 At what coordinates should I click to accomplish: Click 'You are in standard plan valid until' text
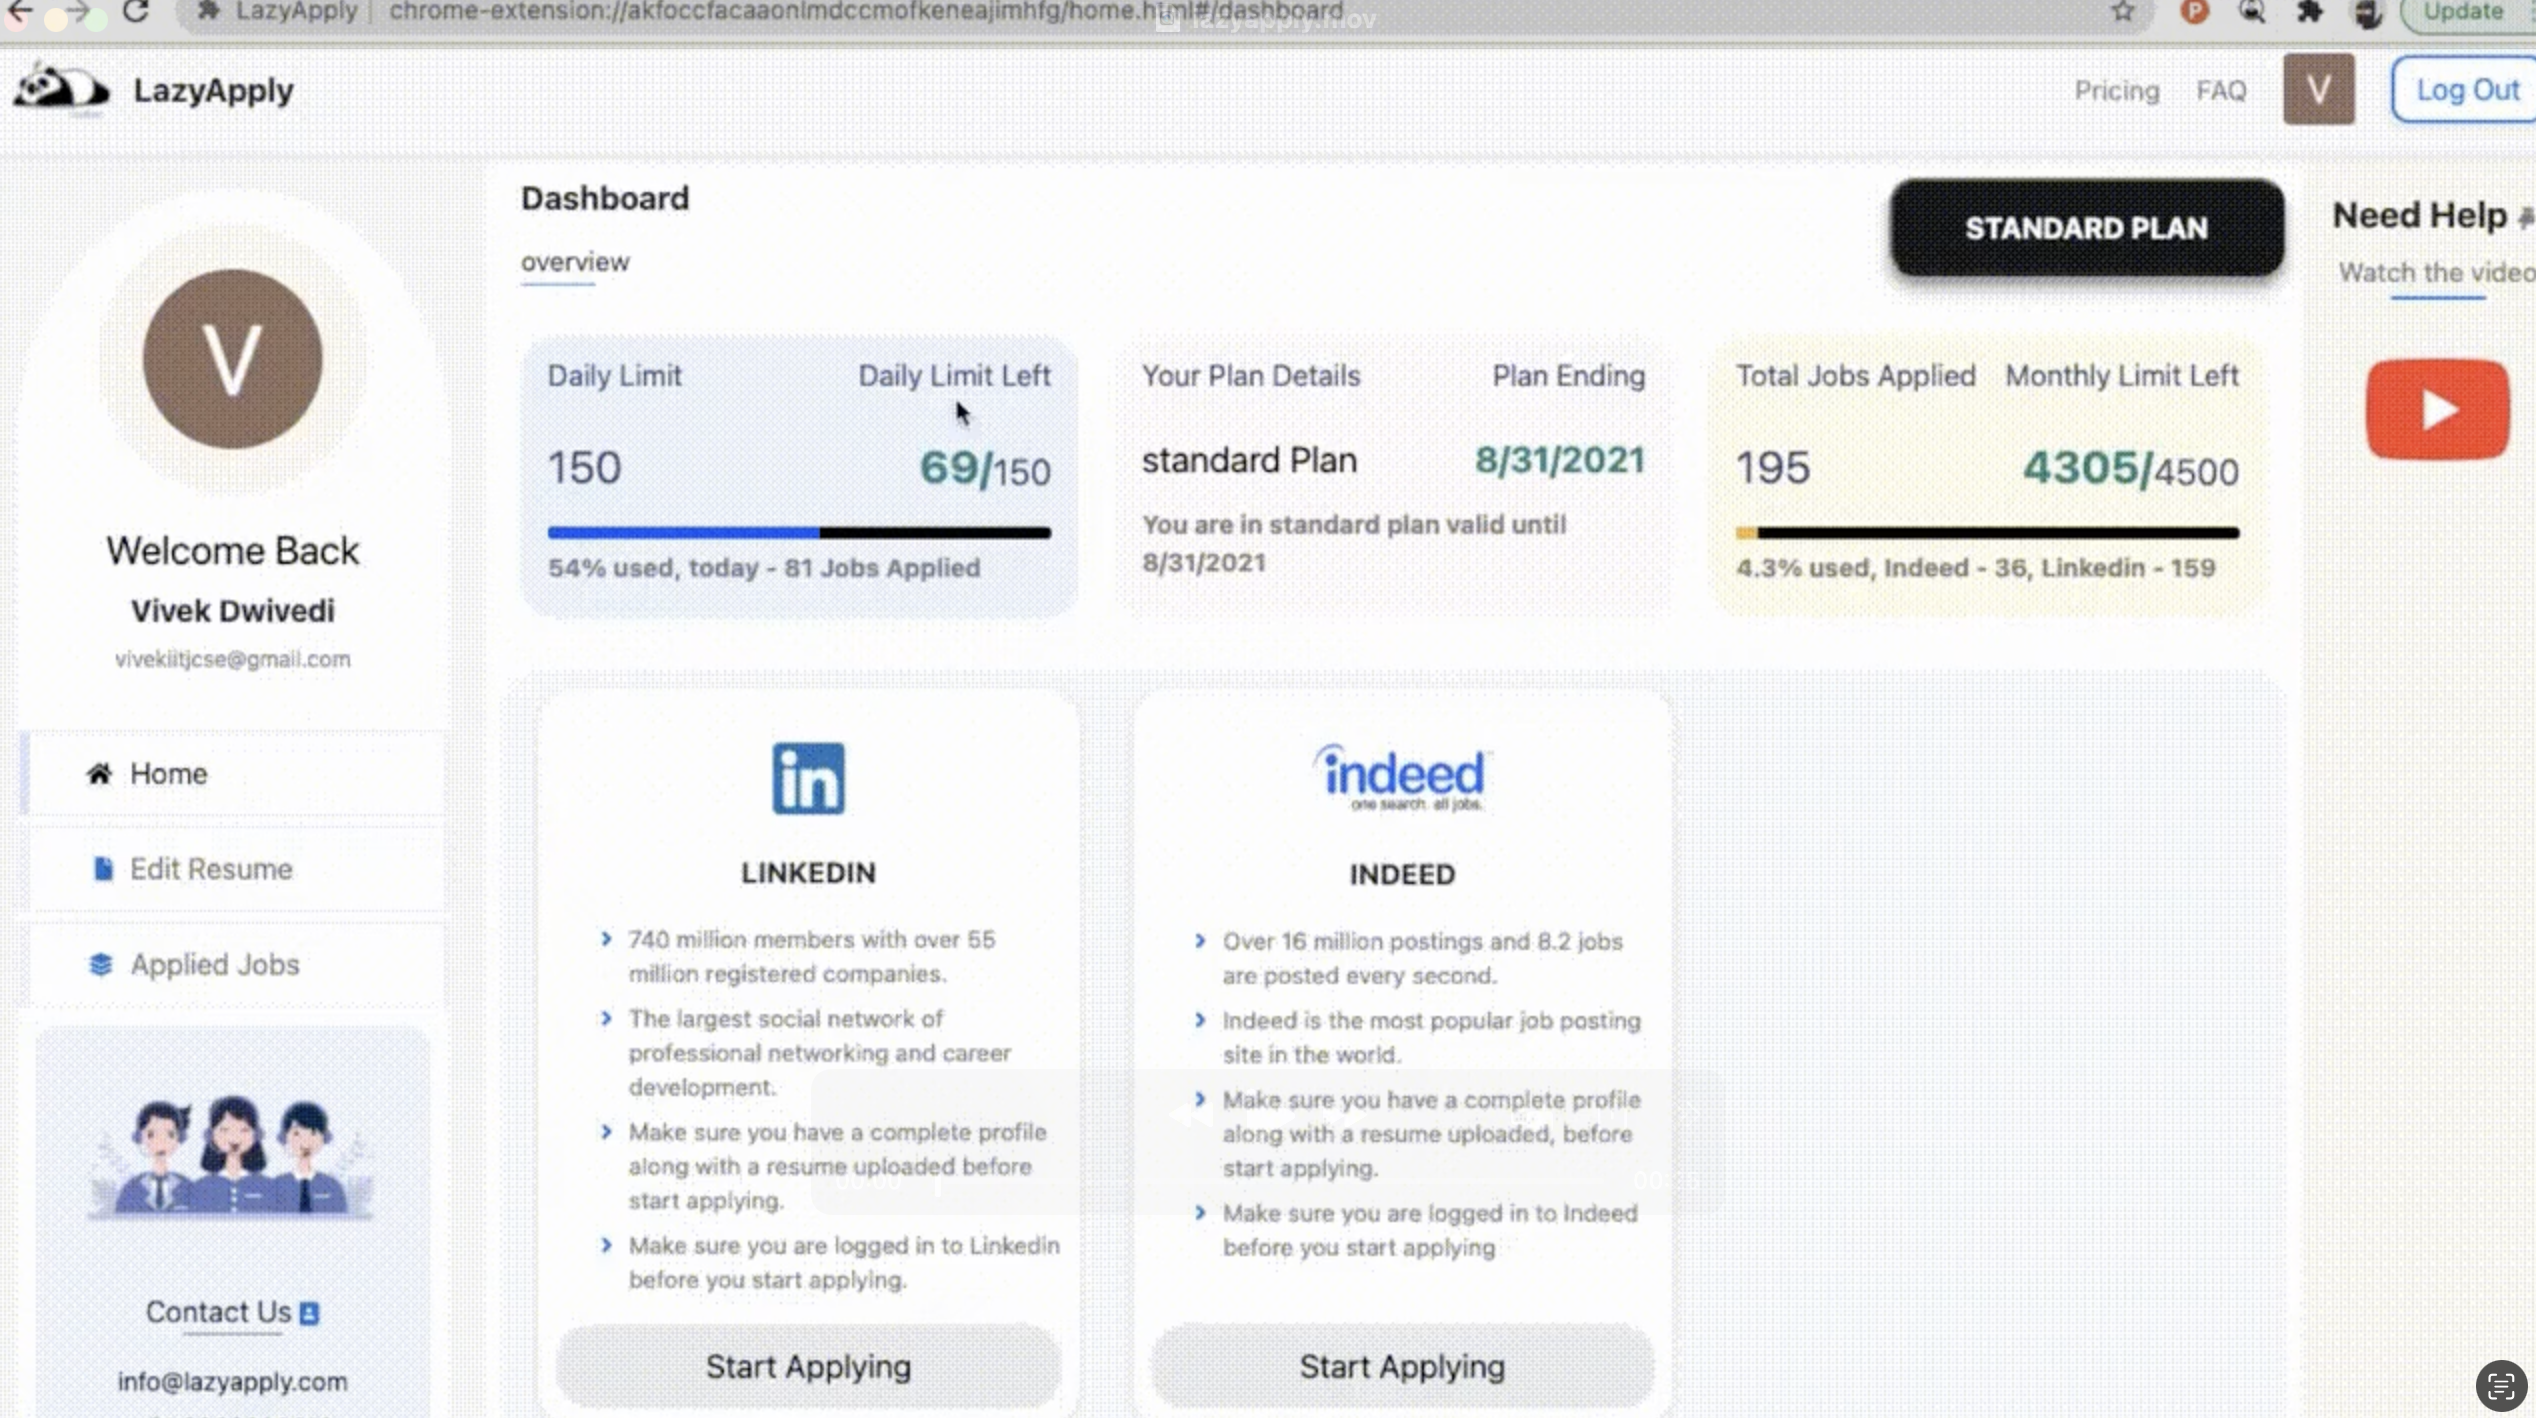[1354, 525]
